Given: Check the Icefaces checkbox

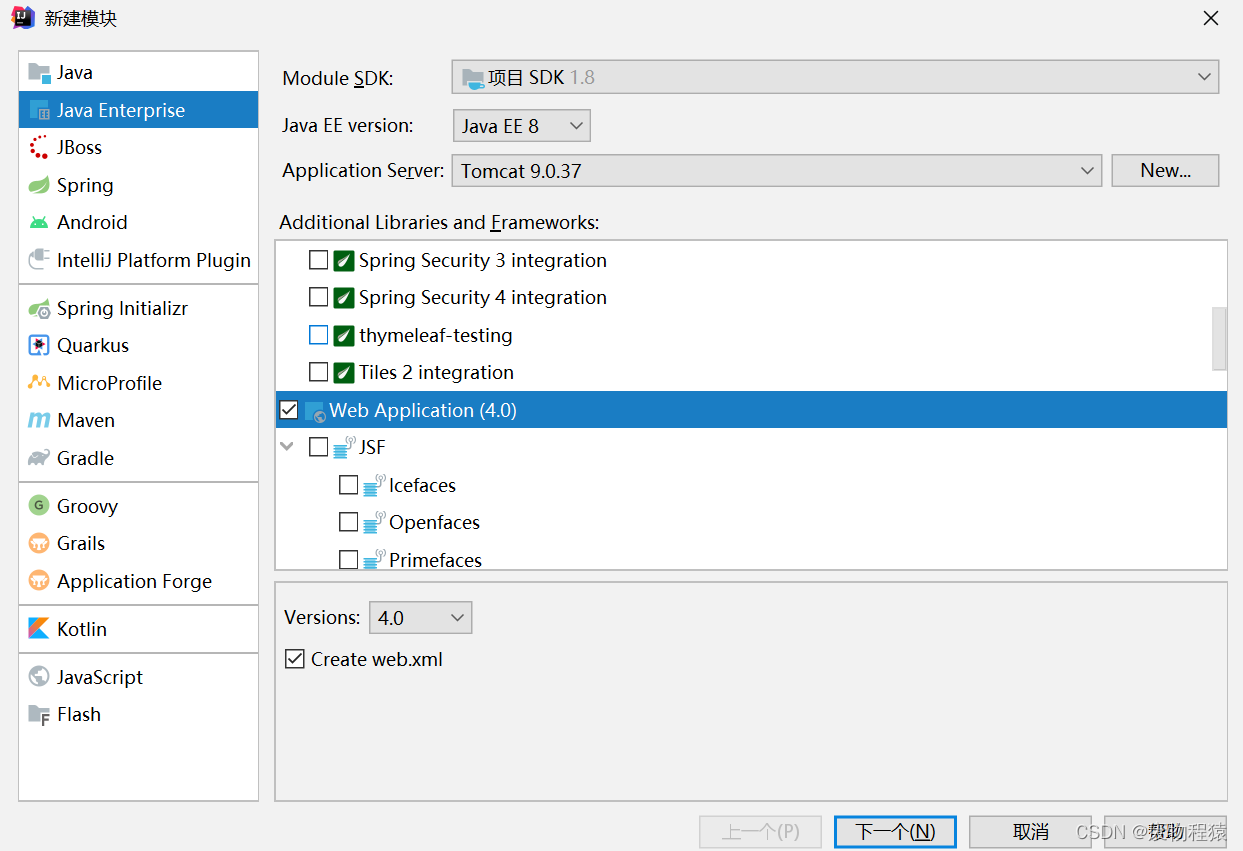Looking at the screenshot, I should [348, 485].
